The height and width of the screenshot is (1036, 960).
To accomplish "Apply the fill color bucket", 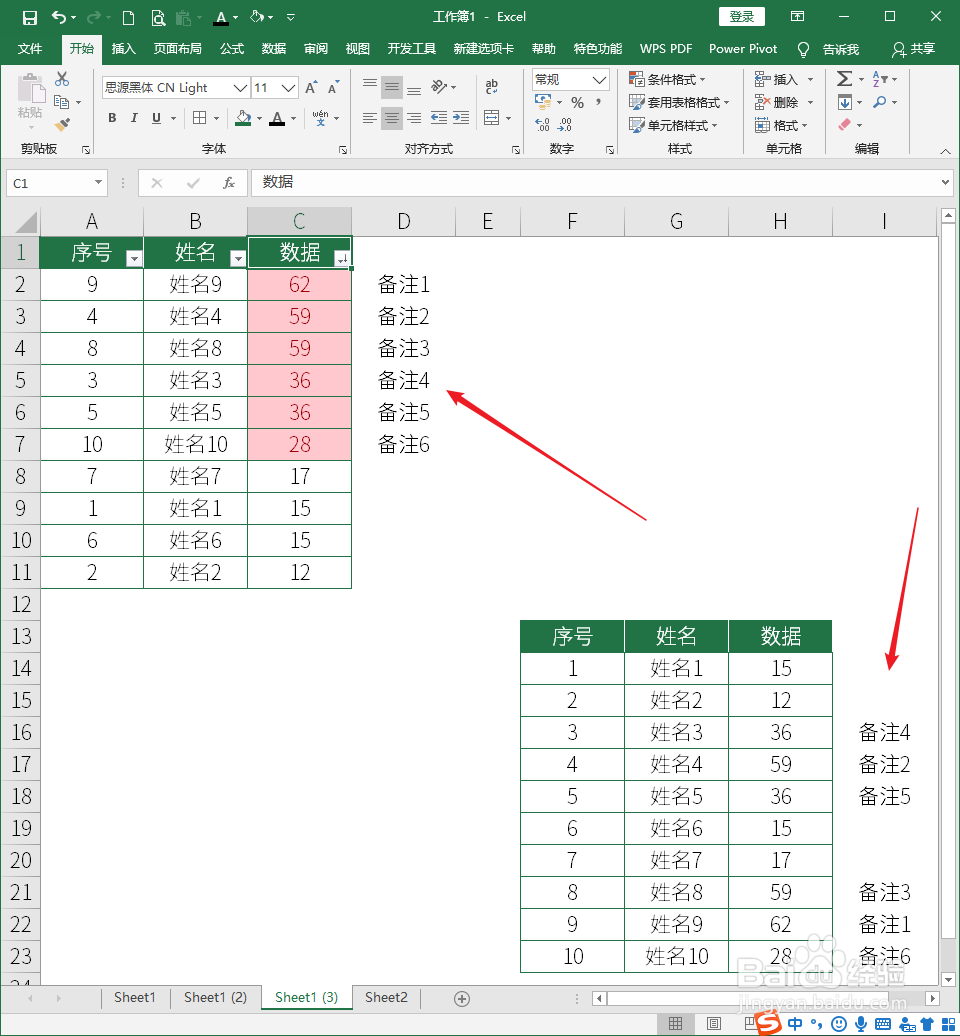I will click(x=243, y=118).
